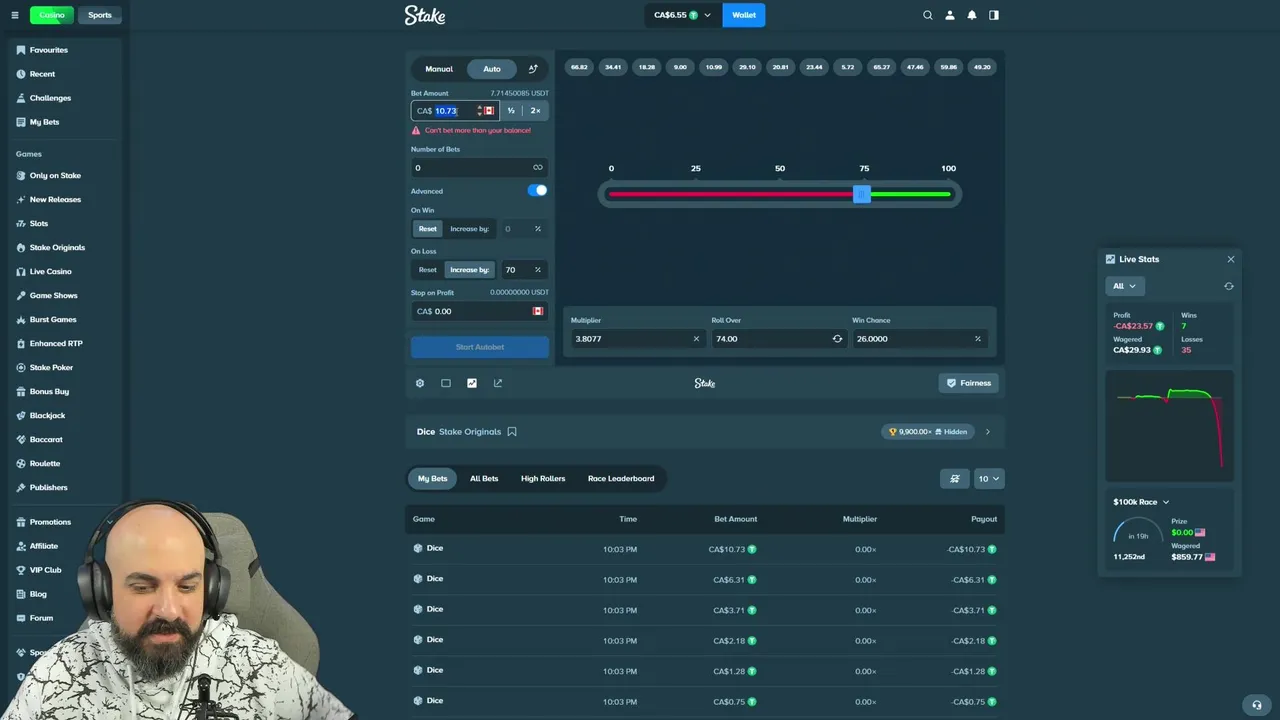Toggle theatre mode rectangle icon
The image size is (1280, 720).
click(446, 383)
